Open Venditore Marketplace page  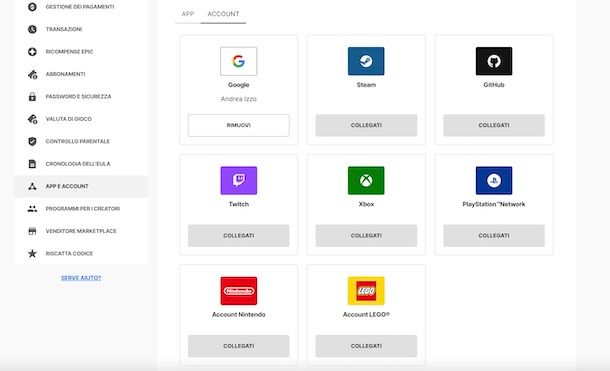point(81,231)
